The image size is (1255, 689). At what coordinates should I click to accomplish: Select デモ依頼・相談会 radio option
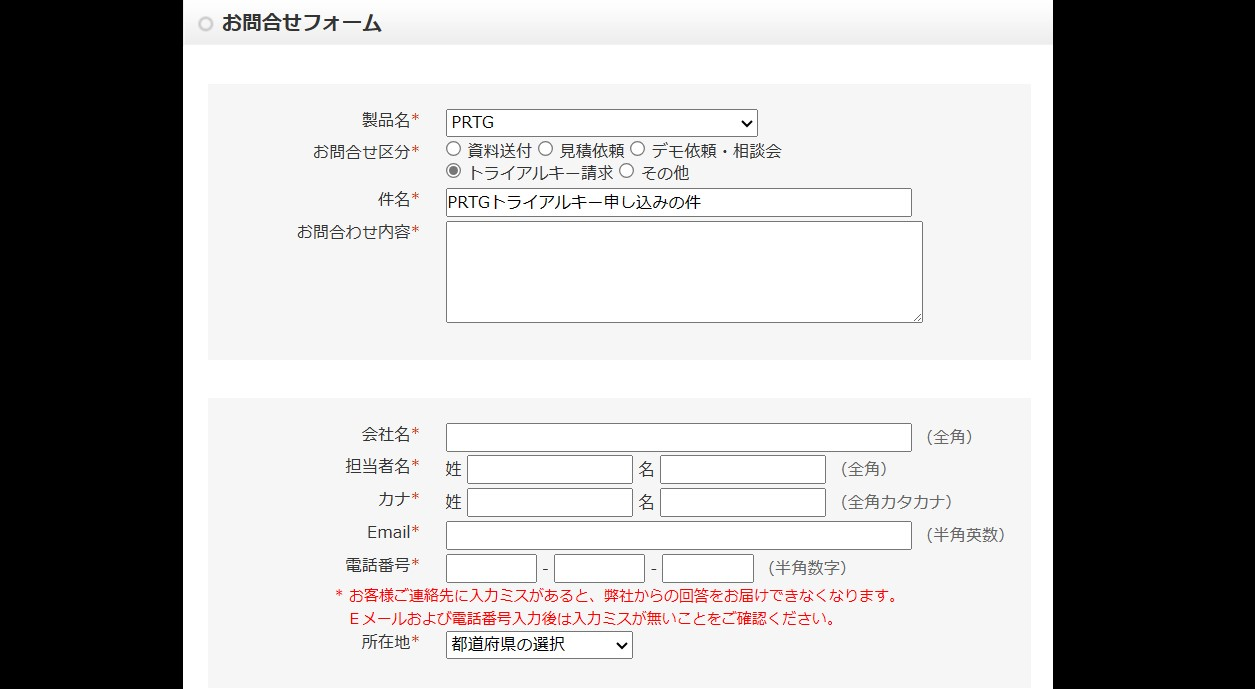[638, 149]
